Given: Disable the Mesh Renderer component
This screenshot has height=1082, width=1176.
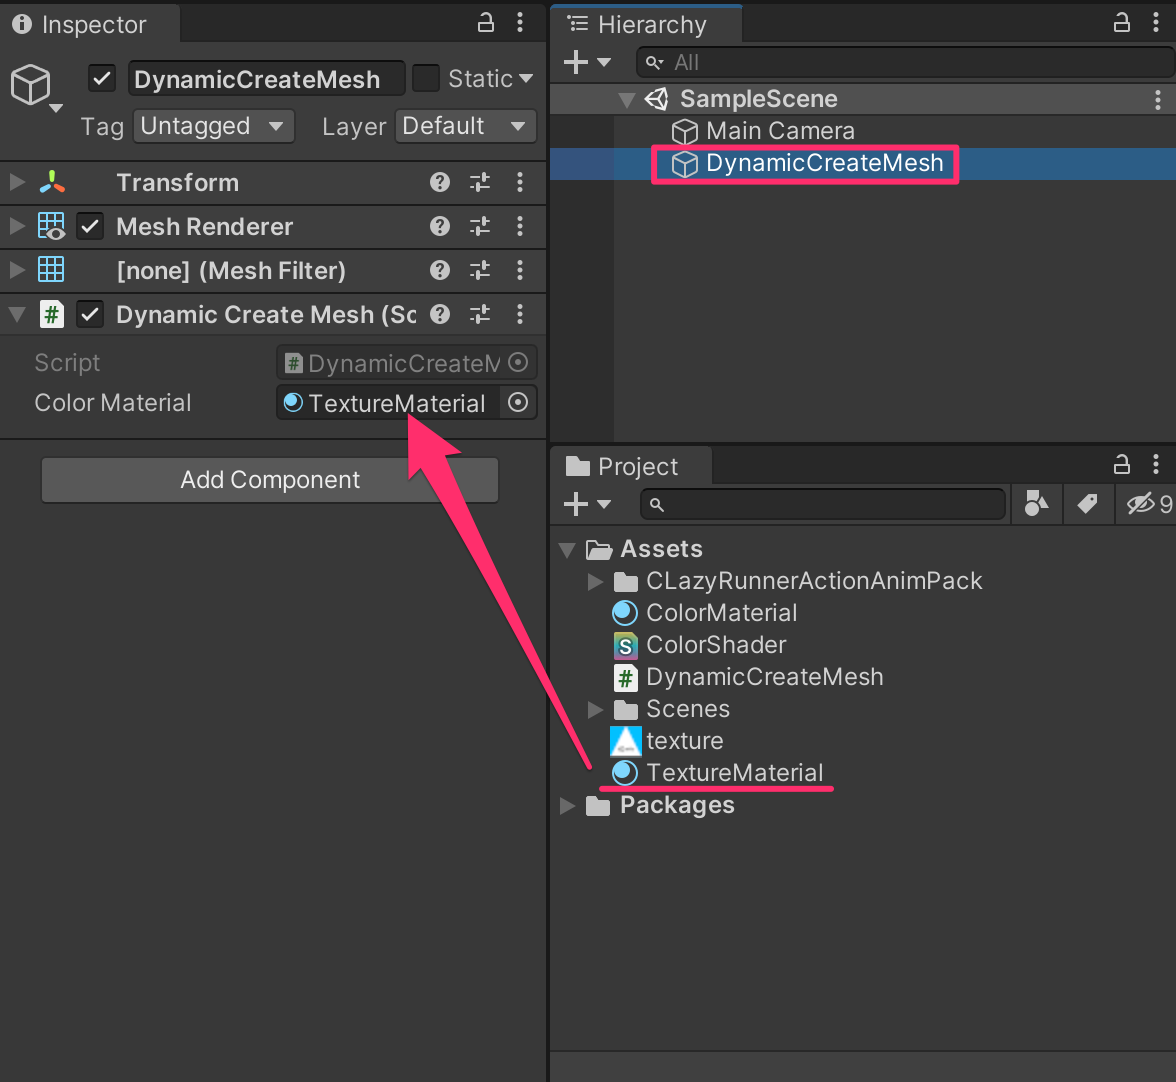Looking at the screenshot, I should point(90,226).
